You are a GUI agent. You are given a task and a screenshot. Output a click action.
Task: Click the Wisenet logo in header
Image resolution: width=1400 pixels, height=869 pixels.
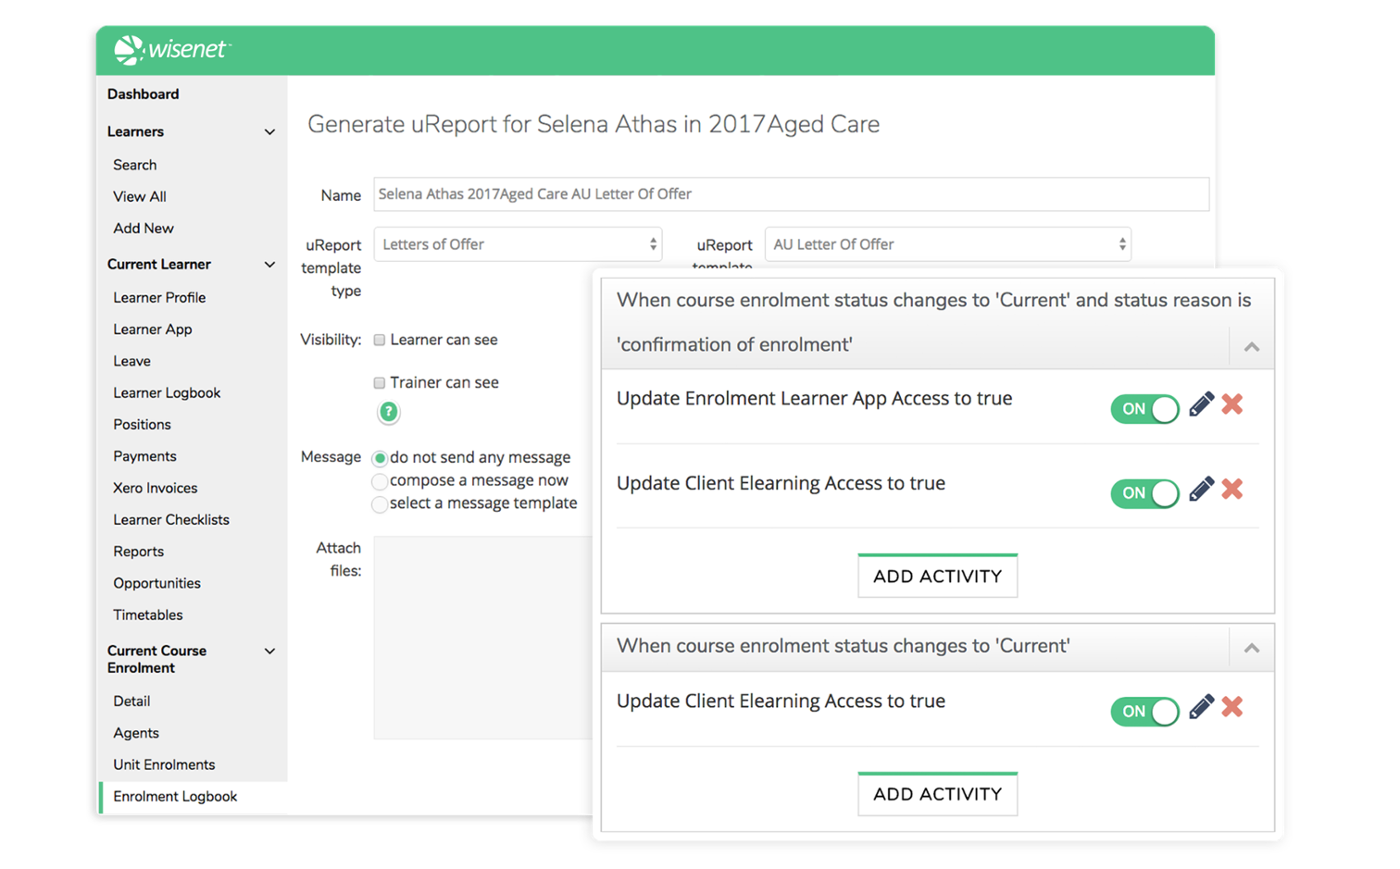(x=171, y=49)
